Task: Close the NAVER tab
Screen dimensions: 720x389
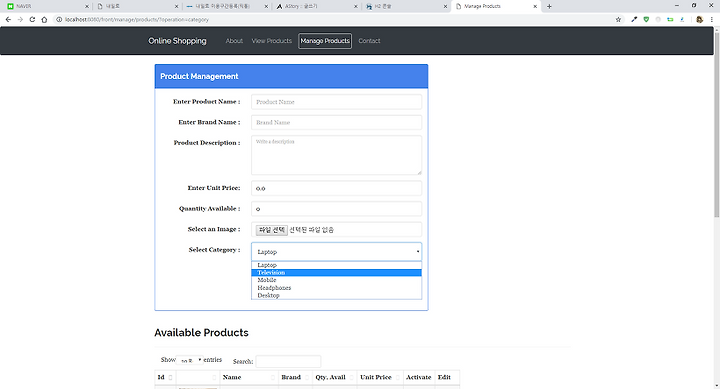Action: [87, 6]
